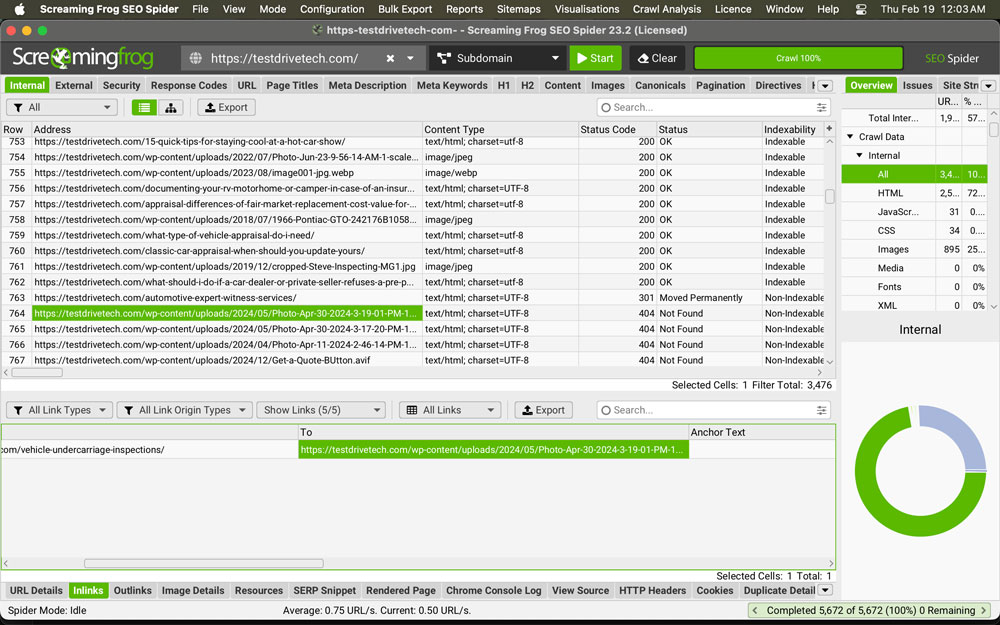This screenshot has height=625, width=1000.
Task: Open Crawl Analysis menu
Action: coord(666,9)
